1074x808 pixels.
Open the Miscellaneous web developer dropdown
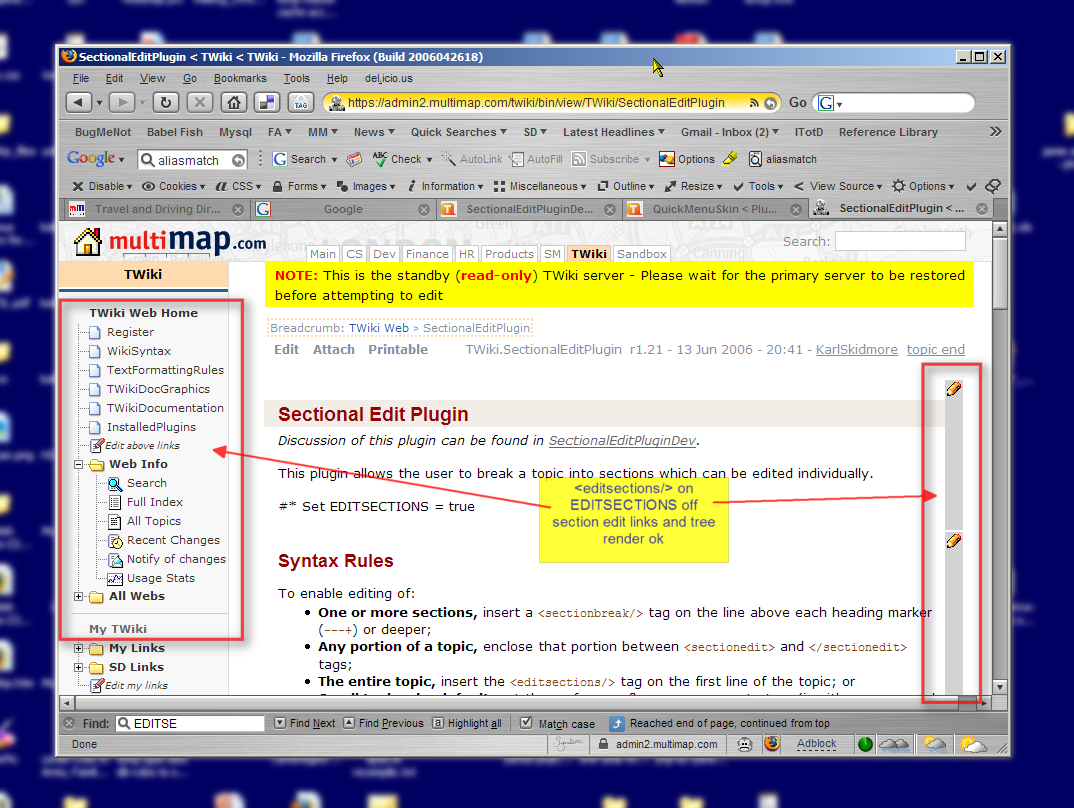(x=540, y=186)
